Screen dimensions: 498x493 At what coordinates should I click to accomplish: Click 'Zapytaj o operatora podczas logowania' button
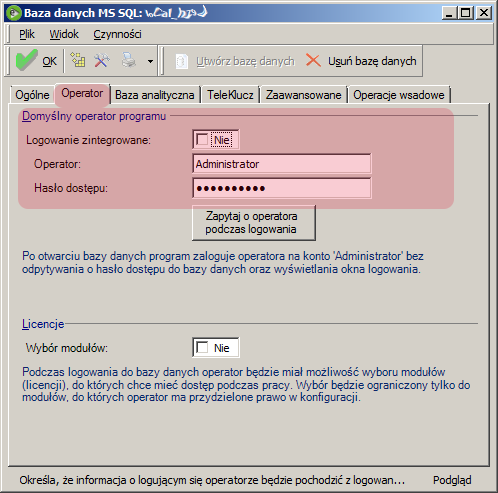(254, 223)
